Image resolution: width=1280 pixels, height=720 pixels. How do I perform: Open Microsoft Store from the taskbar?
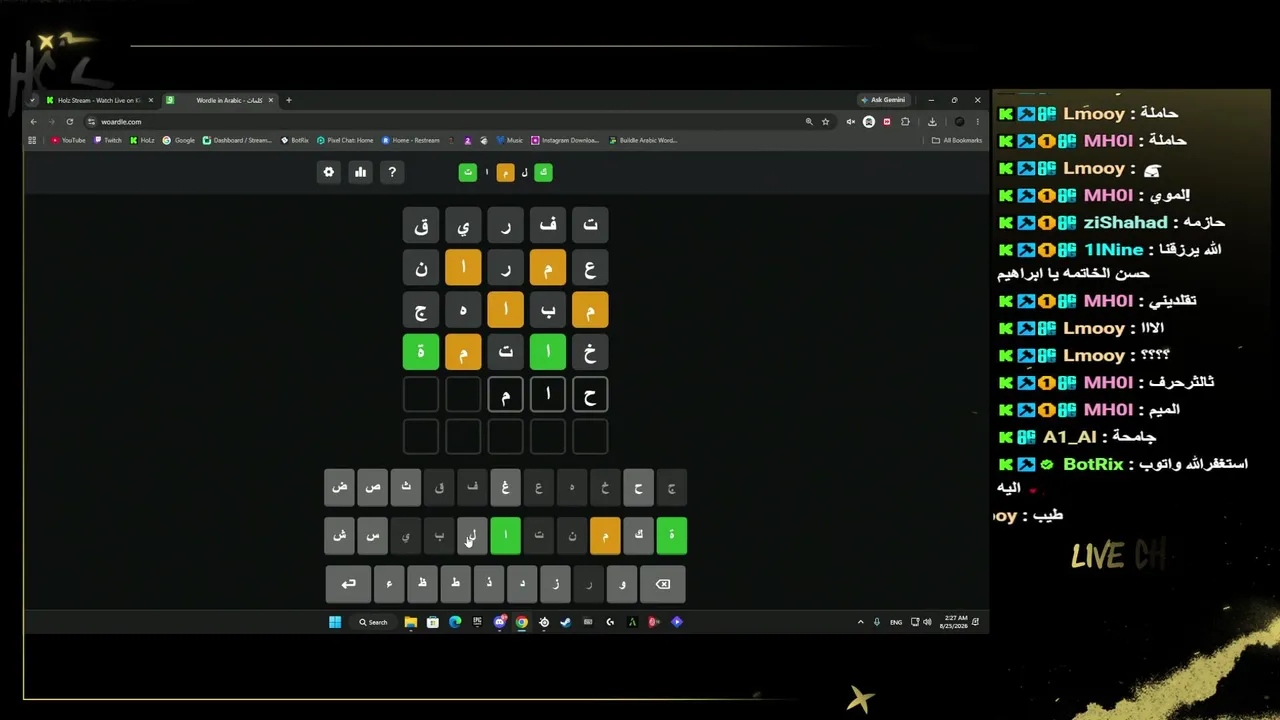tap(432, 622)
